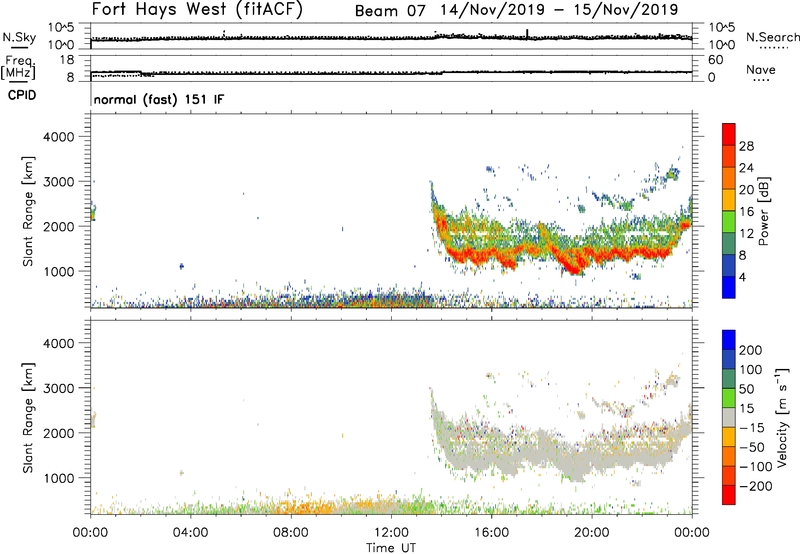Click the 'Time UT' axis title
This screenshot has width=800, height=554.
(x=391, y=548)
